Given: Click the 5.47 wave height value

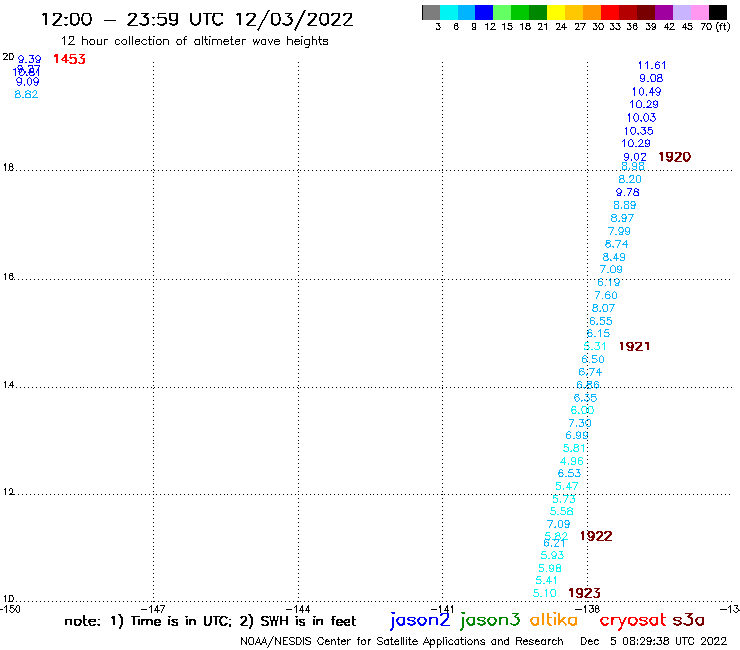Looking at the screenshot, I should tap(566, 486).
